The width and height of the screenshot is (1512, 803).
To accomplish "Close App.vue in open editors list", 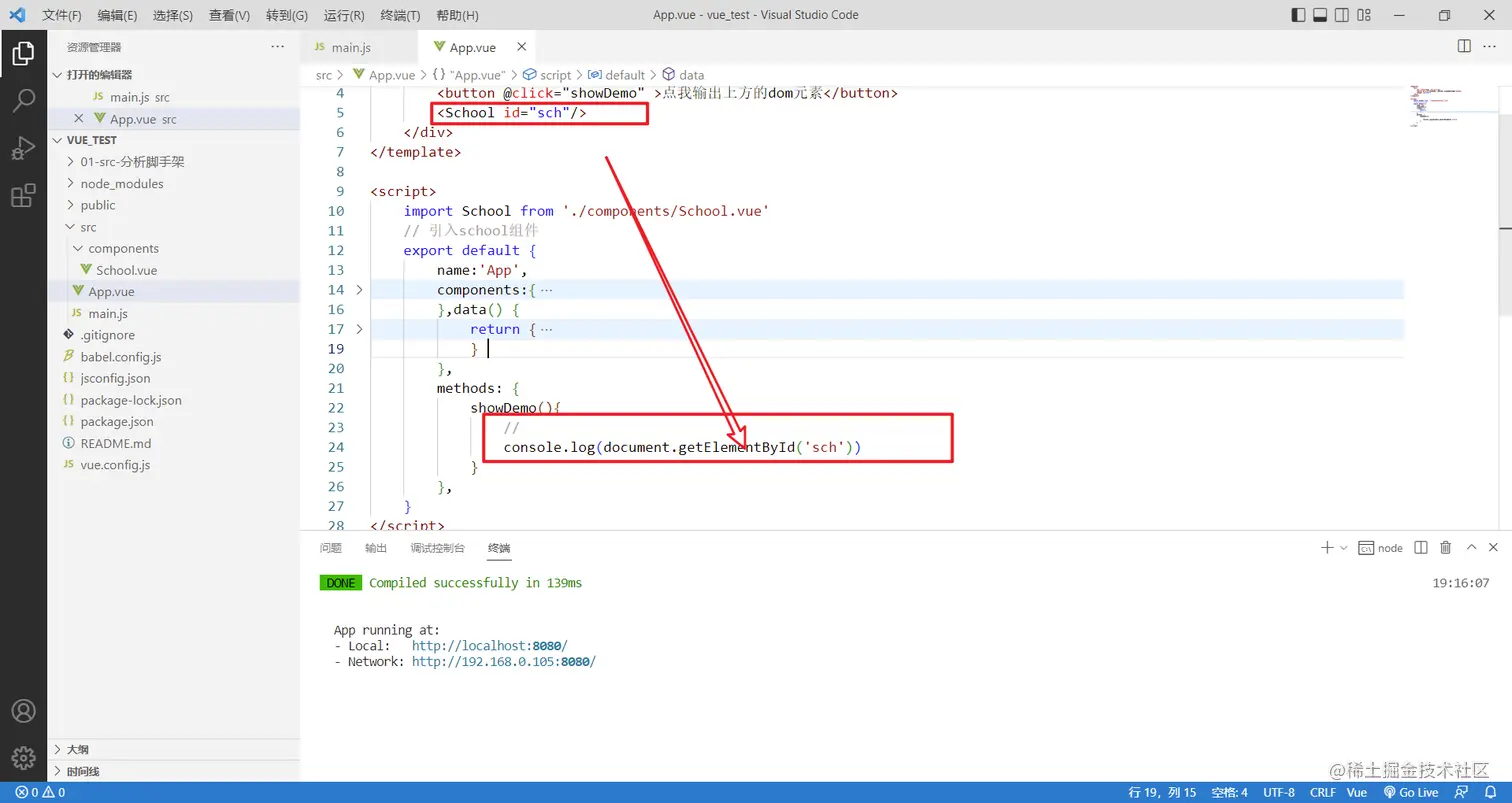I will click(x=80, y=119).
